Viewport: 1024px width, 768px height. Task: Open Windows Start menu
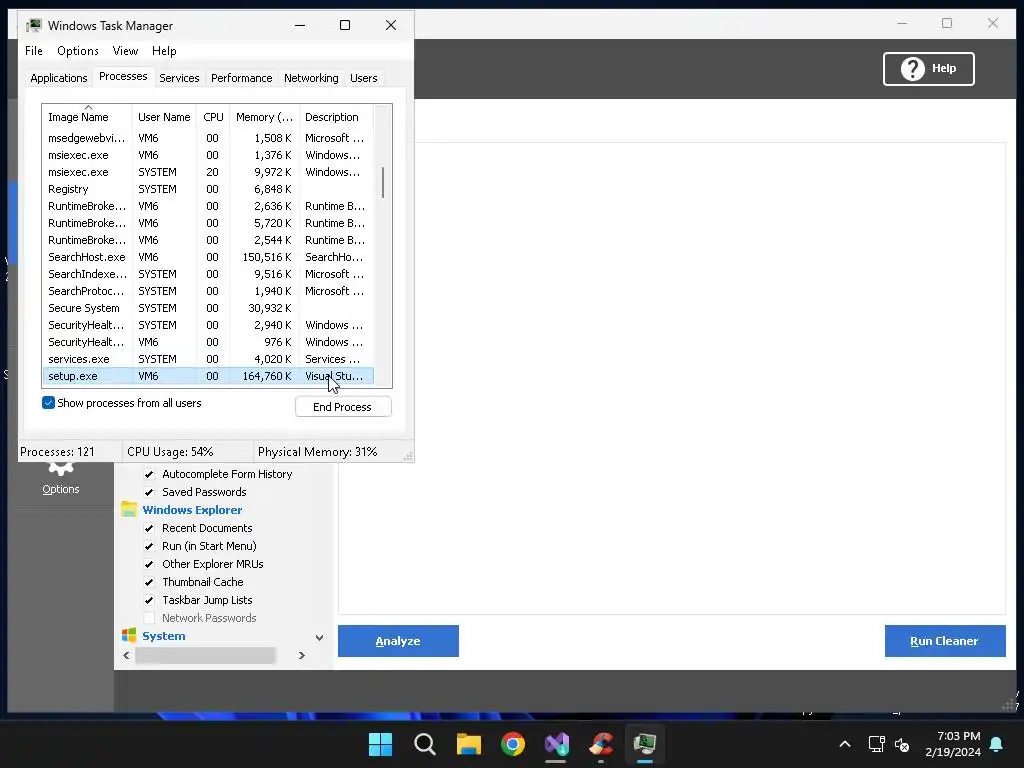point(380,744)
